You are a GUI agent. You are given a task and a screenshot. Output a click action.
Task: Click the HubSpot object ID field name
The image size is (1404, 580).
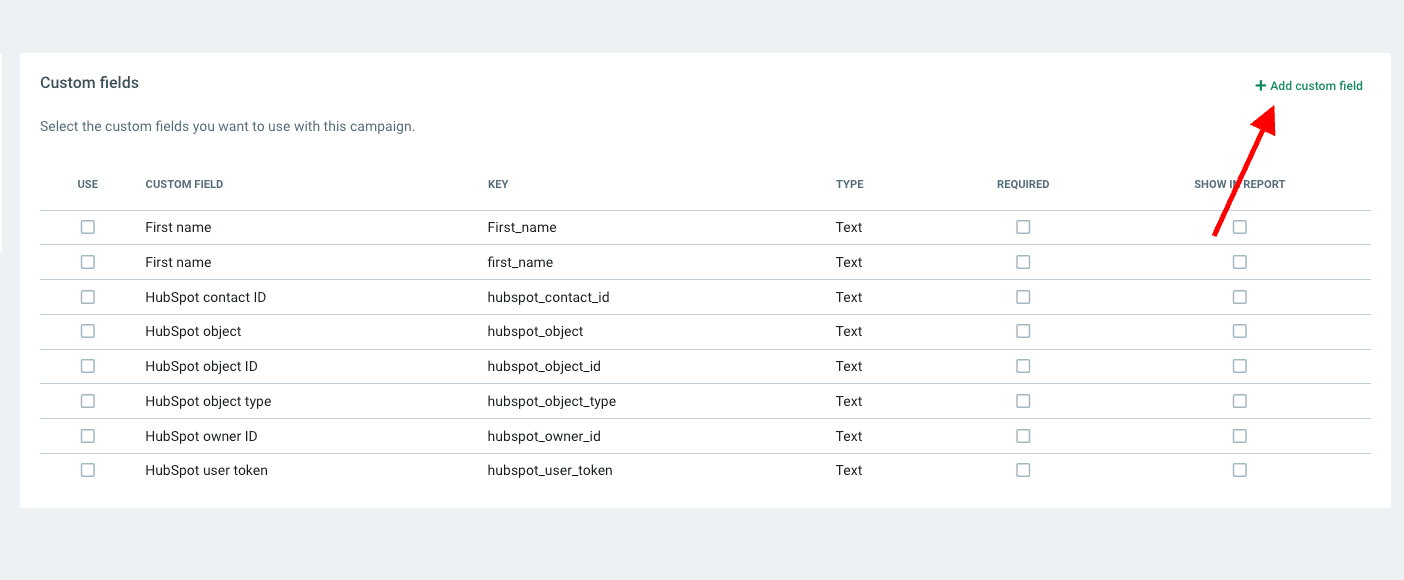tap(201, 366)
